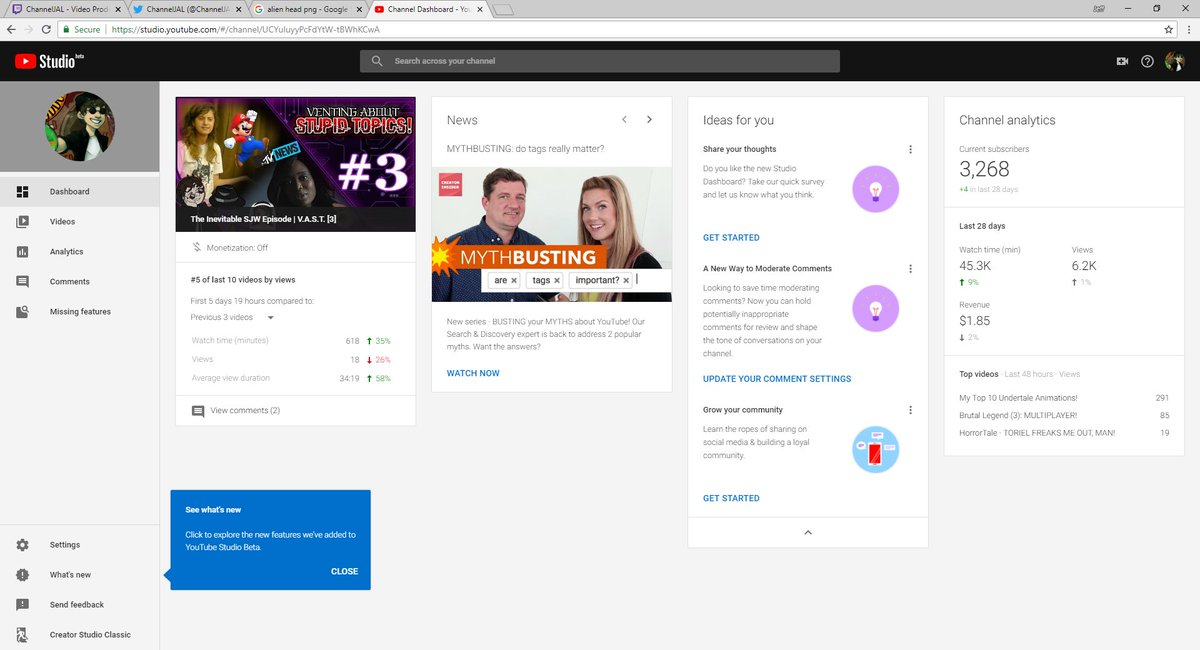Viewport: 1200px width, 650px height.
Task: Open Creator Studio Classic in sidebar
Action: [79, 635]
